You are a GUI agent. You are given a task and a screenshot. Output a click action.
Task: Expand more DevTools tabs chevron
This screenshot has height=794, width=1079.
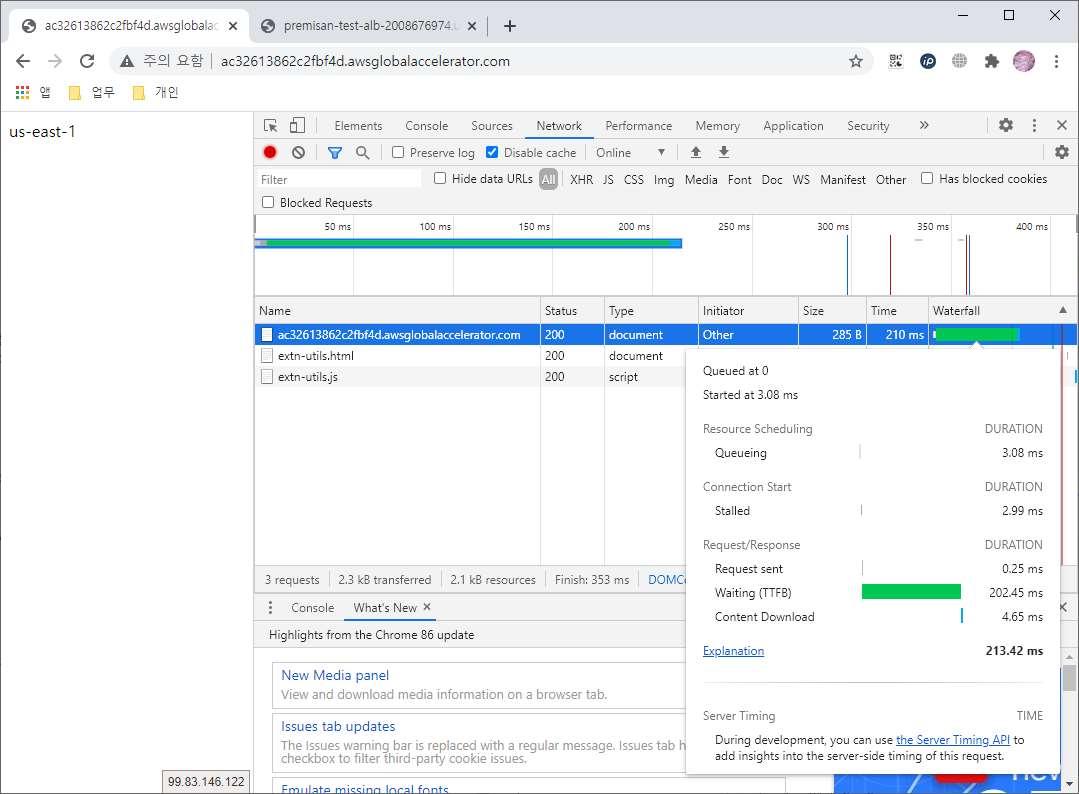[923, 125]
